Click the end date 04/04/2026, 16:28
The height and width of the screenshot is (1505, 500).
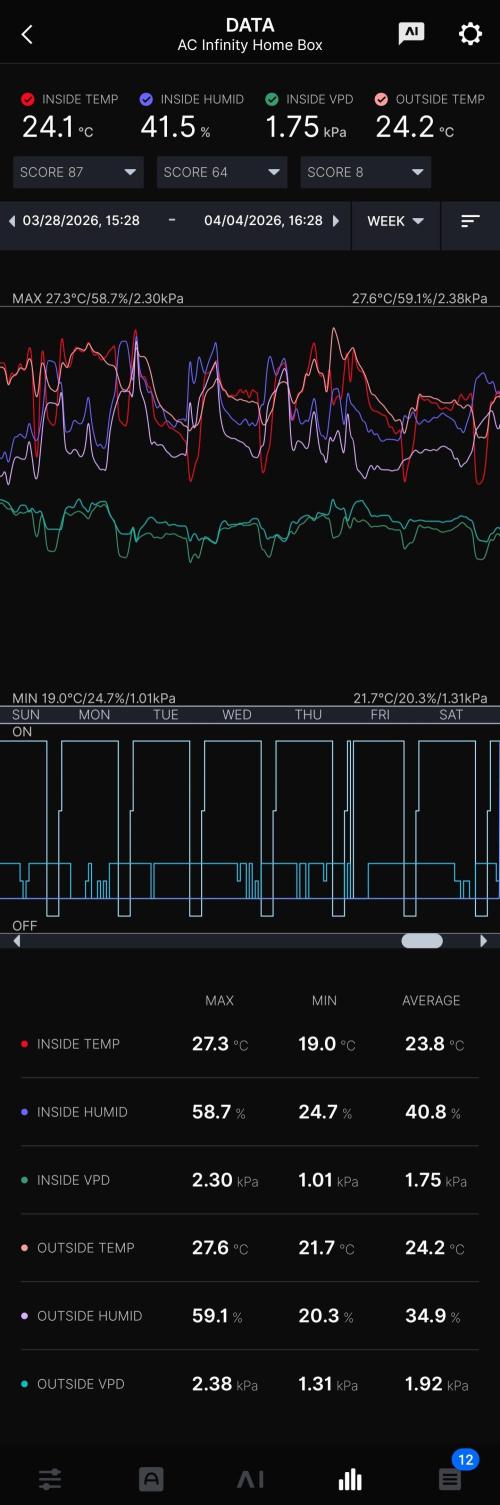[x=263, y=220]
